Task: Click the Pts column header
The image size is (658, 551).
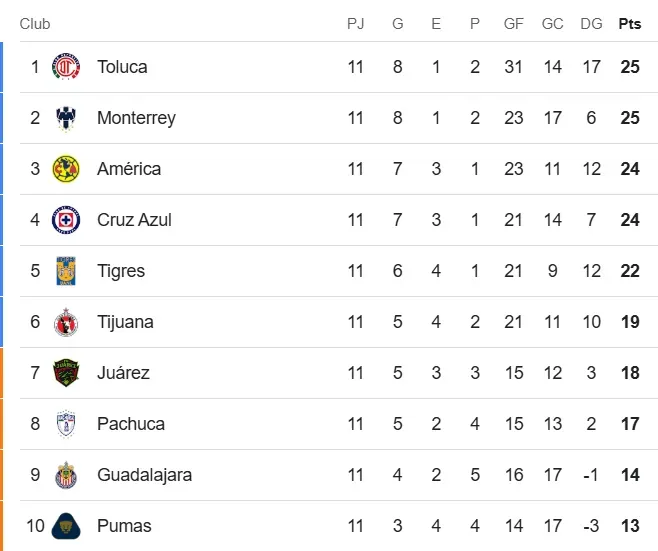Action: click(630, 24)
